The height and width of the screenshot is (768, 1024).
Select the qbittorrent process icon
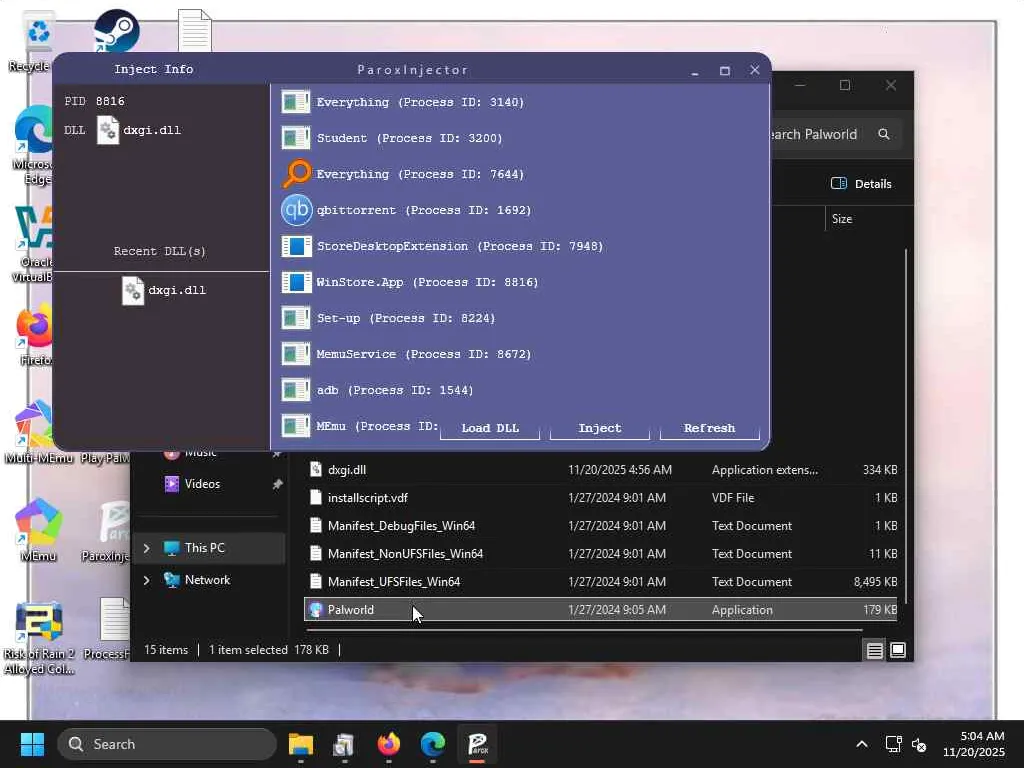296,210
